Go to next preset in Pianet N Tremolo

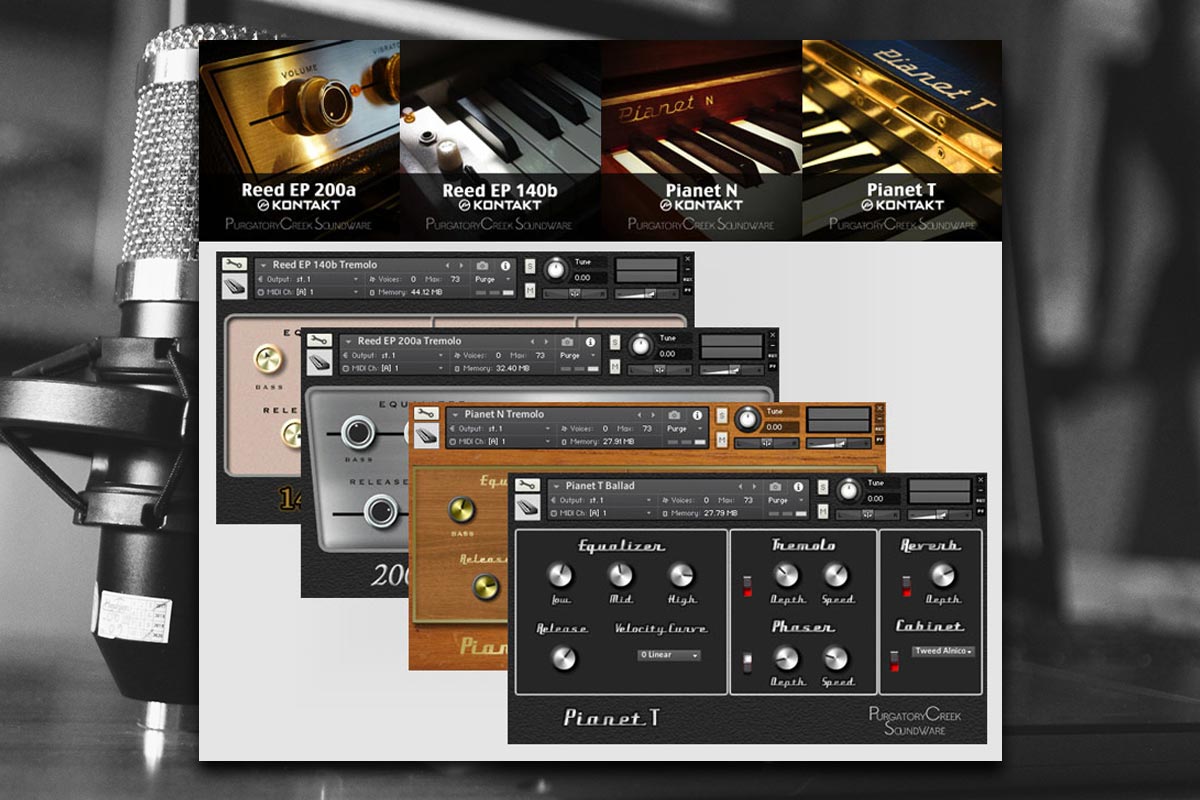(652, 414)
